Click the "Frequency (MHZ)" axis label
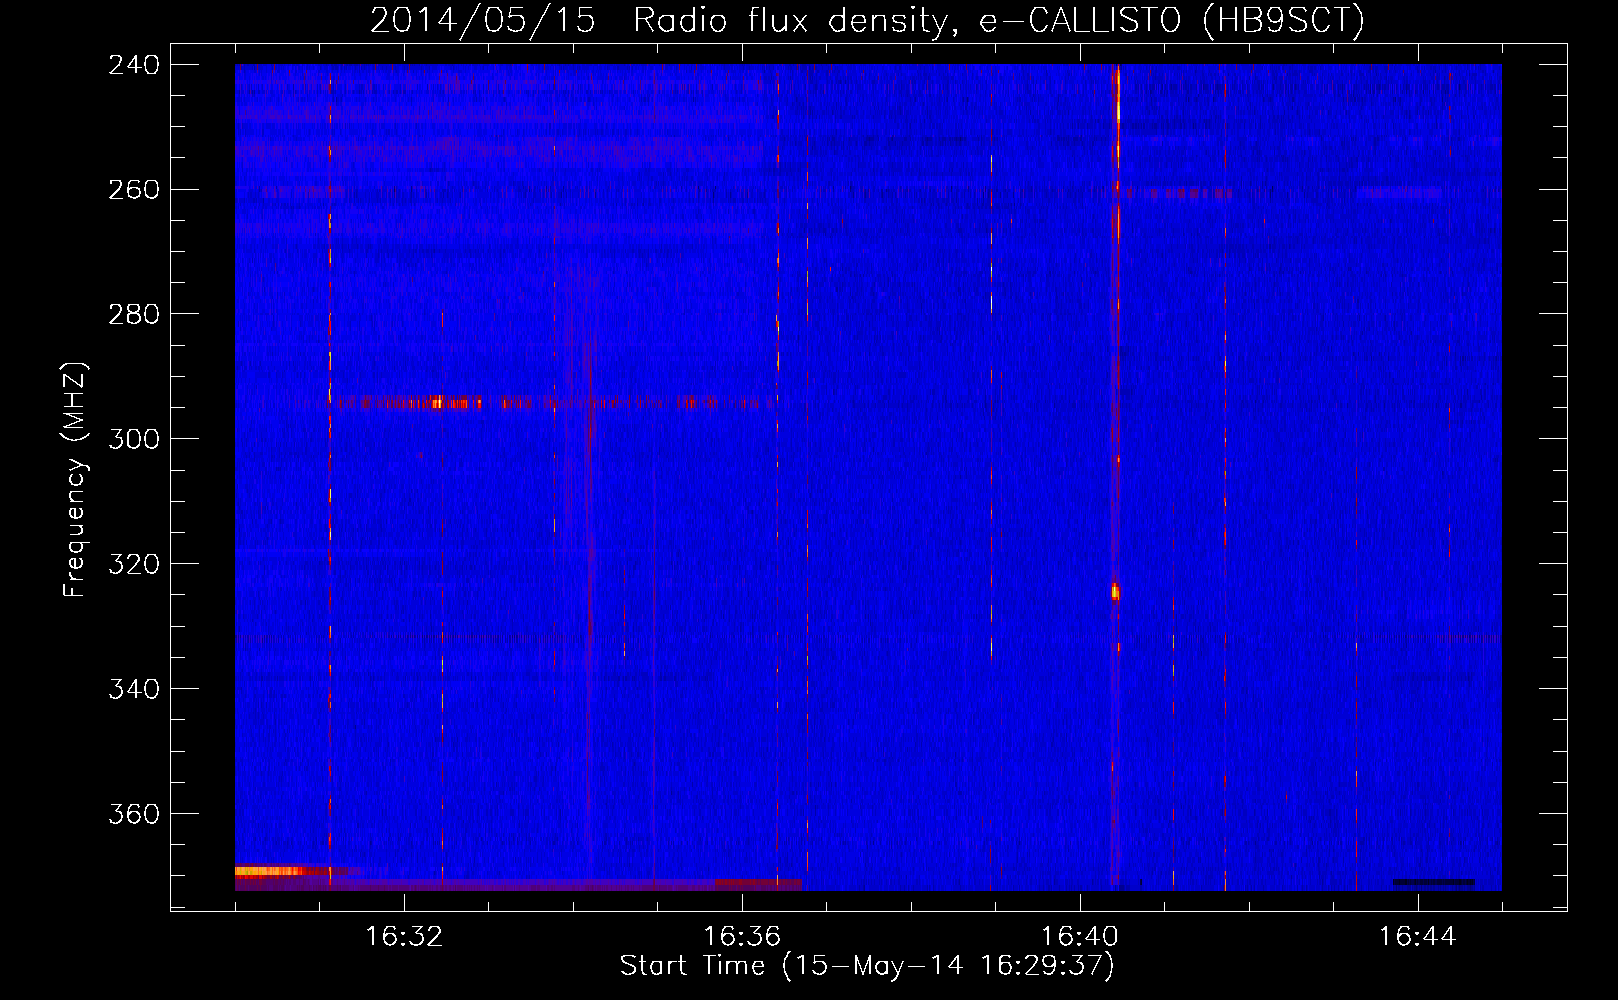This screenshot has width=1618, height=1000. [75, 480]
